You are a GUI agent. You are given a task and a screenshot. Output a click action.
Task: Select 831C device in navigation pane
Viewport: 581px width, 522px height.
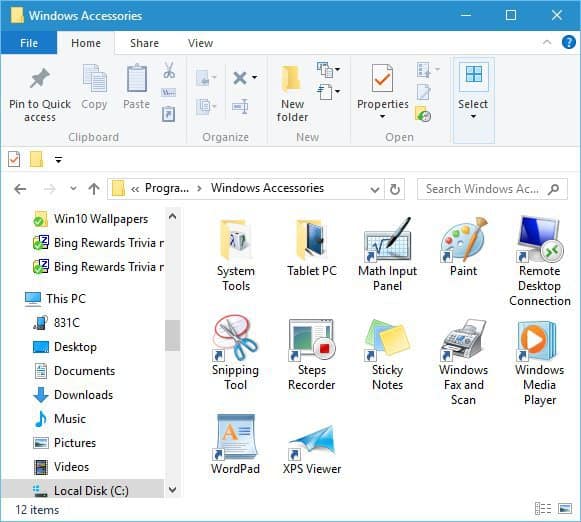56,322
